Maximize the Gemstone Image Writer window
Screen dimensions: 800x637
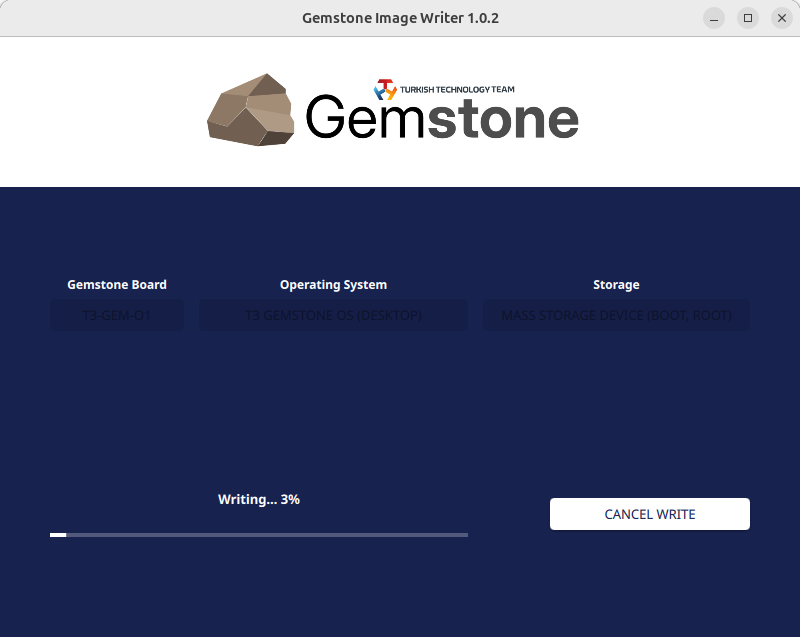pos(748,18)
